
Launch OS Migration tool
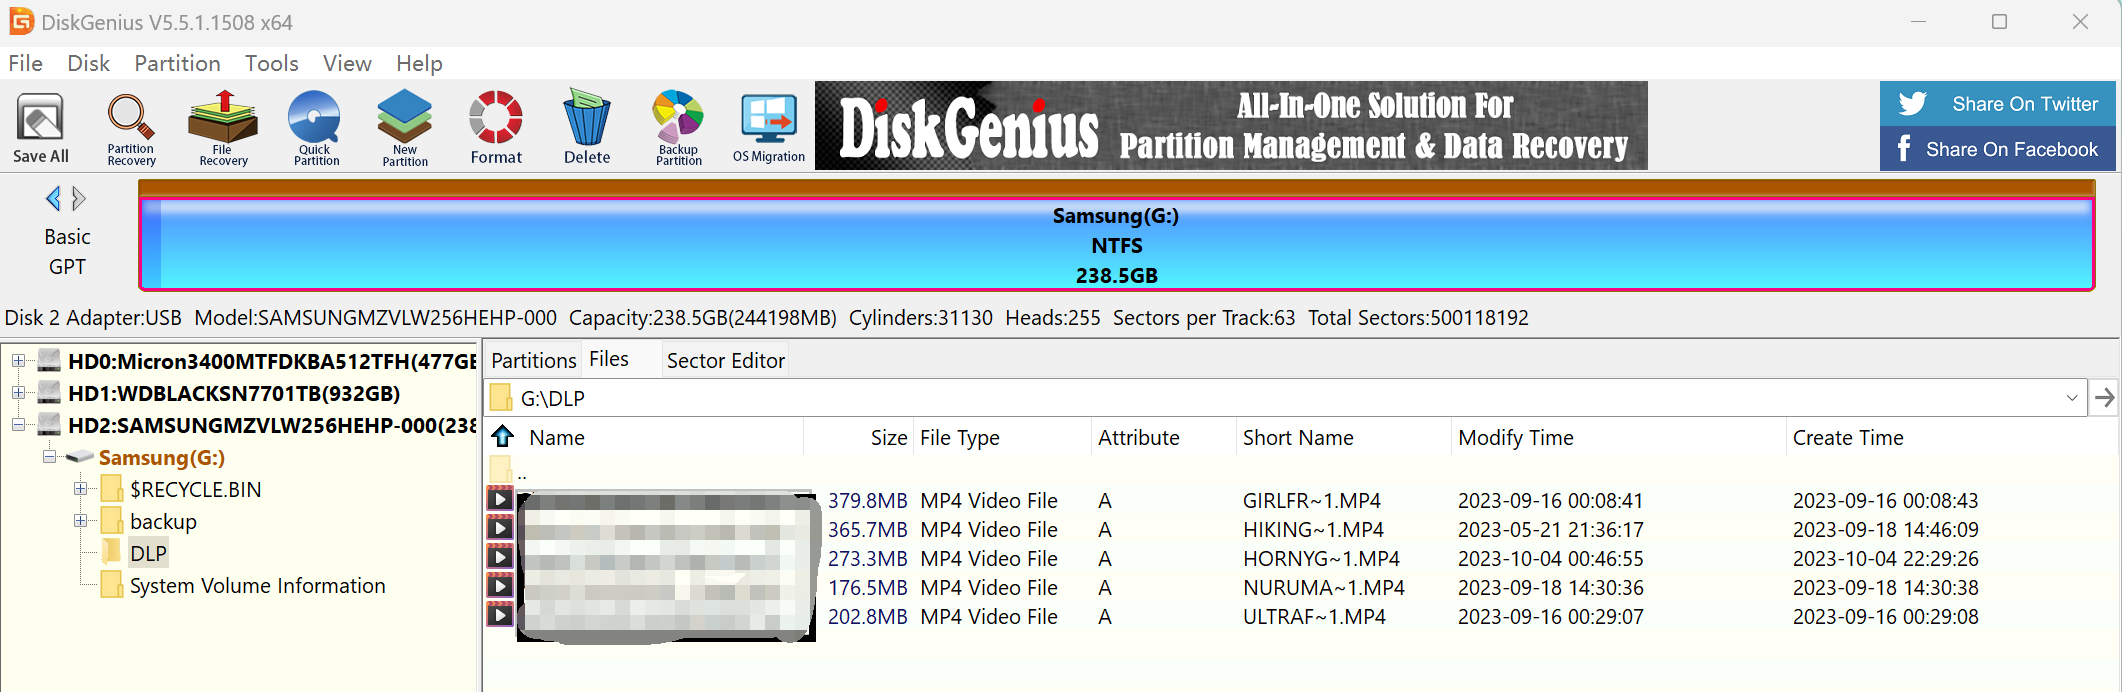(x=769, y=128)
